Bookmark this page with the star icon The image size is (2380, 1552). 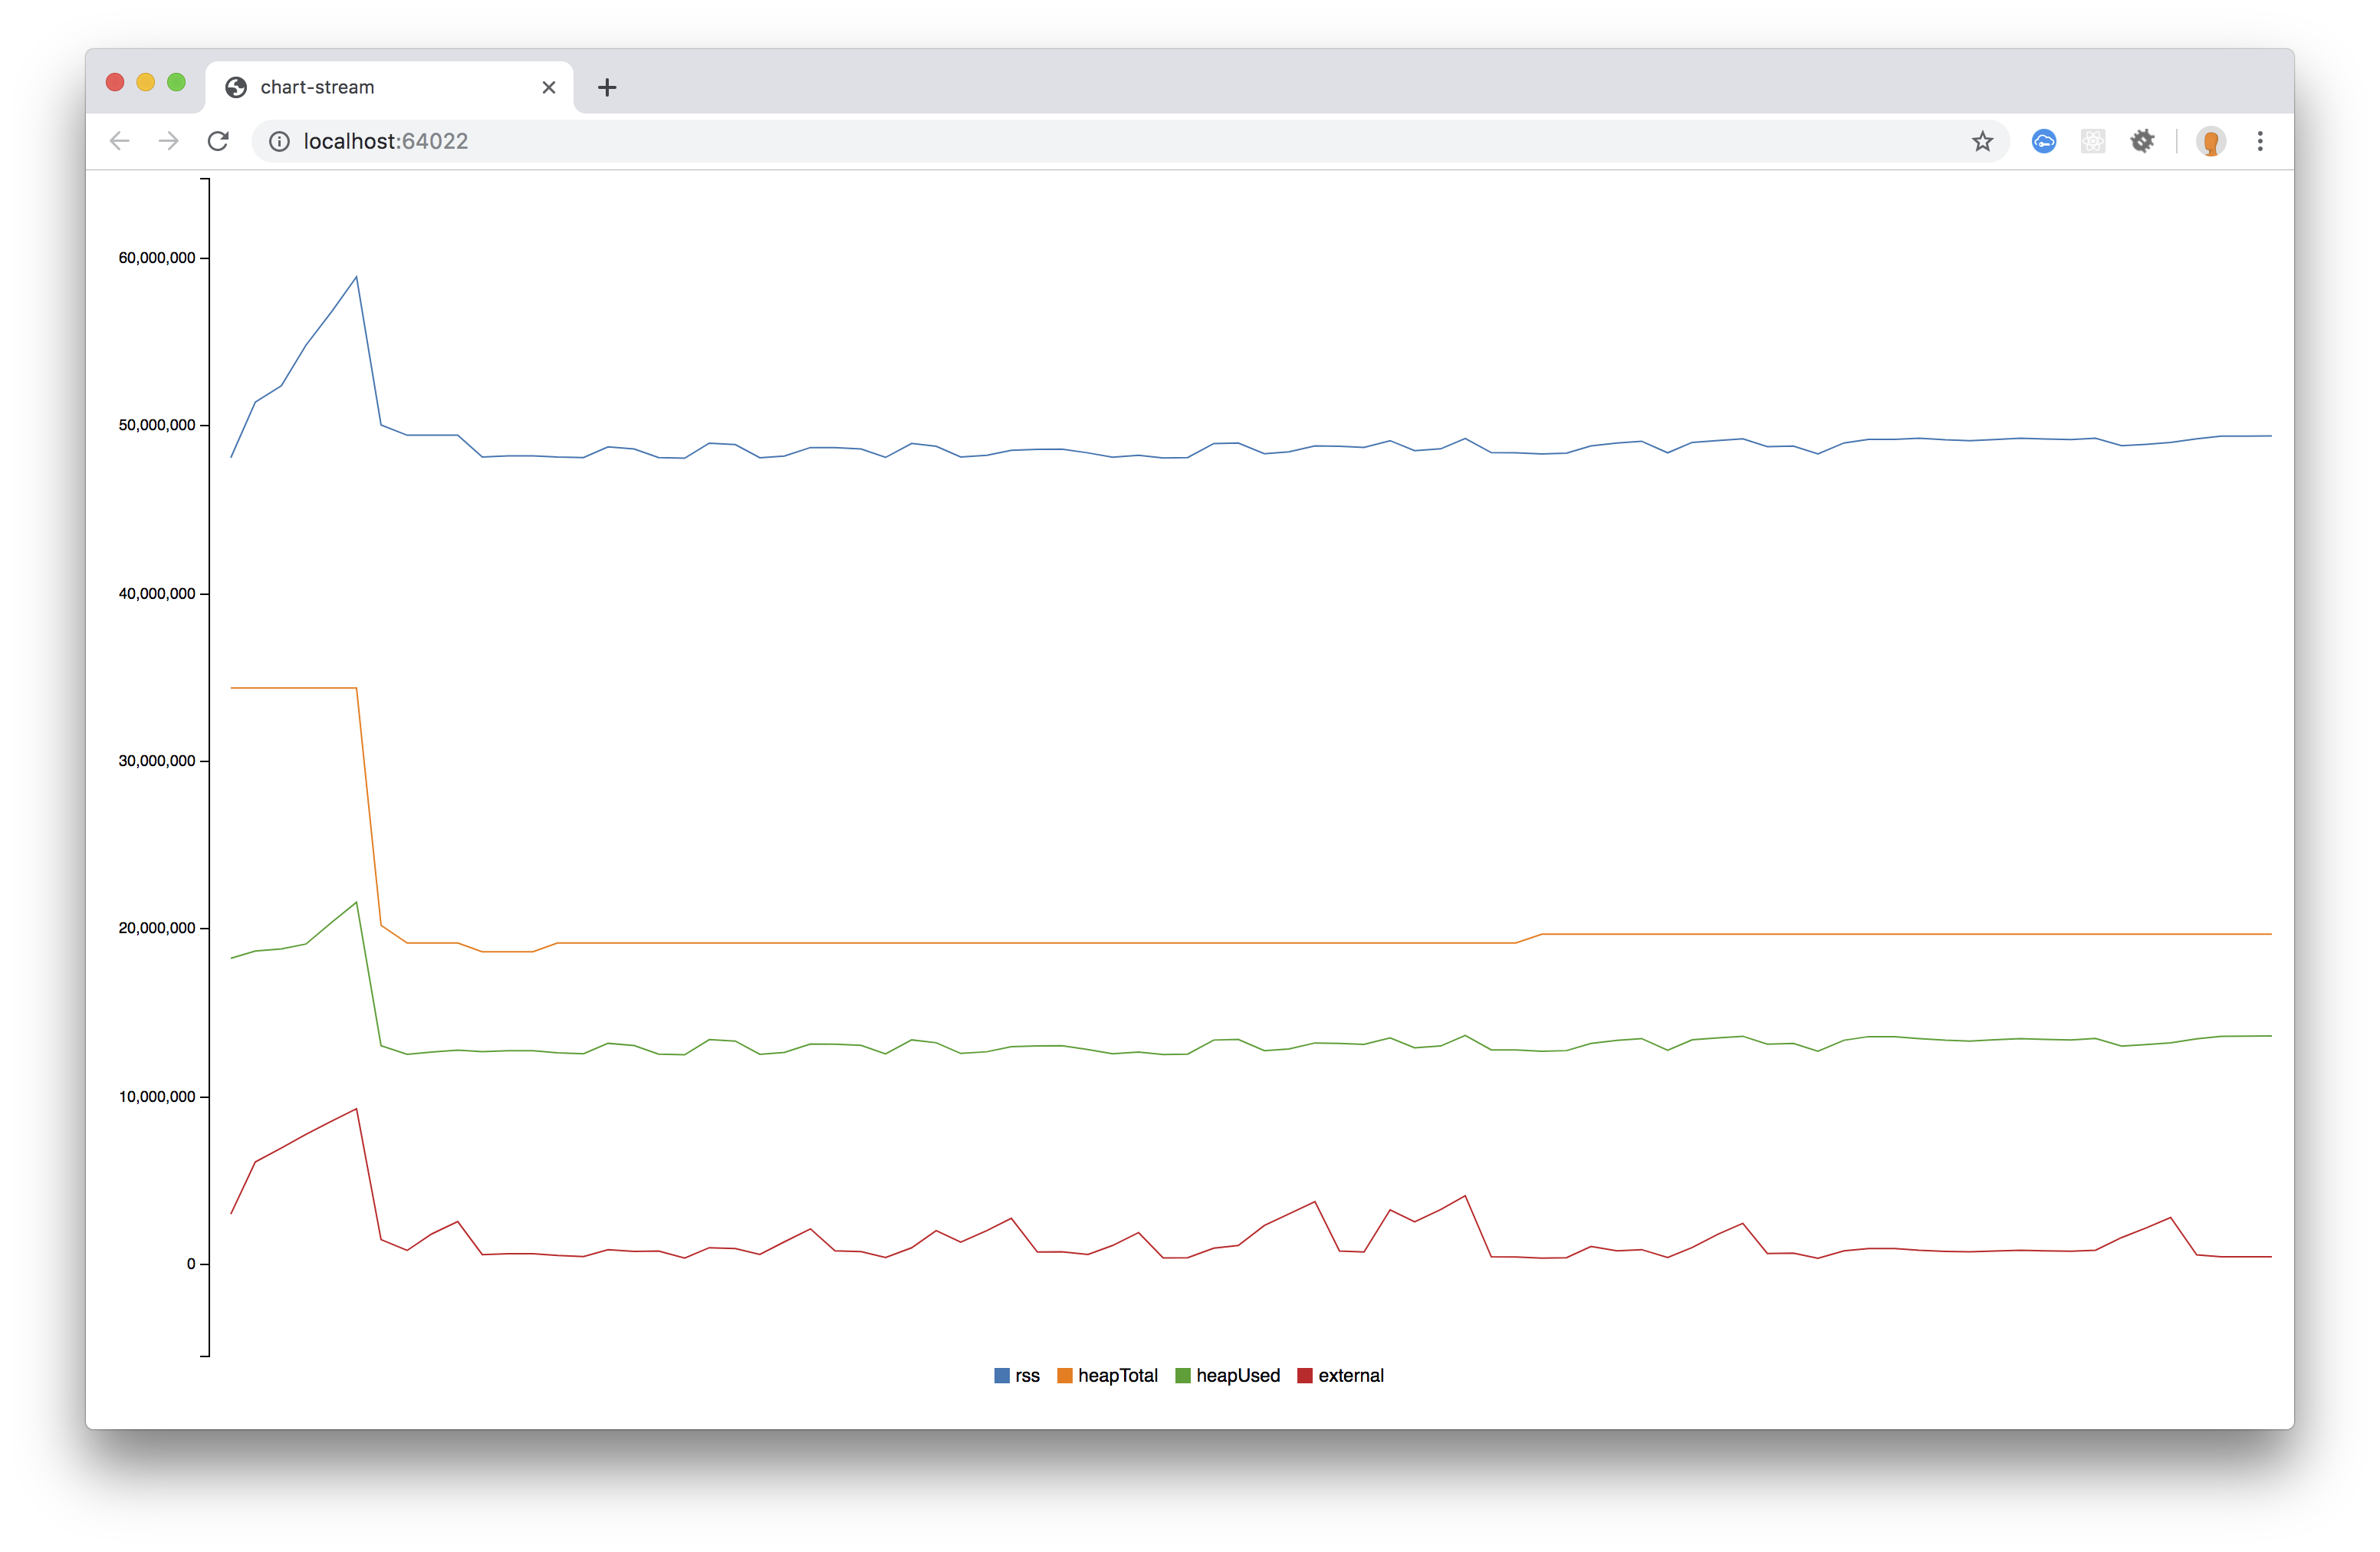1982,141
